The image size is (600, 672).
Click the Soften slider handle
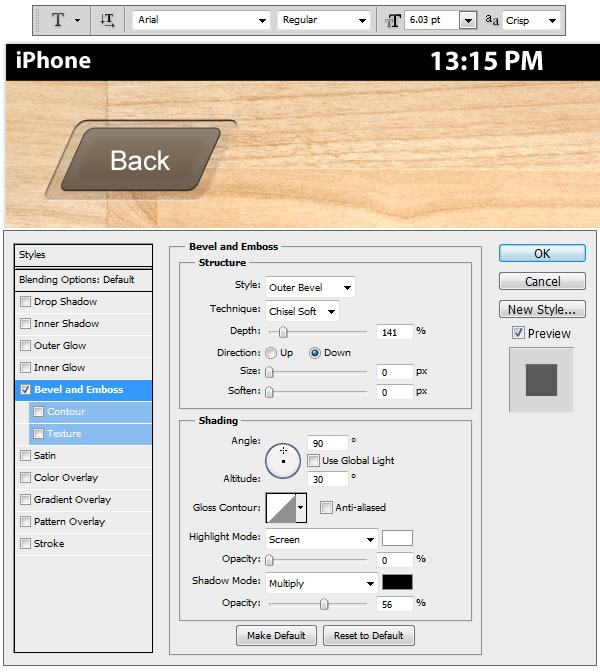[269, 392]
